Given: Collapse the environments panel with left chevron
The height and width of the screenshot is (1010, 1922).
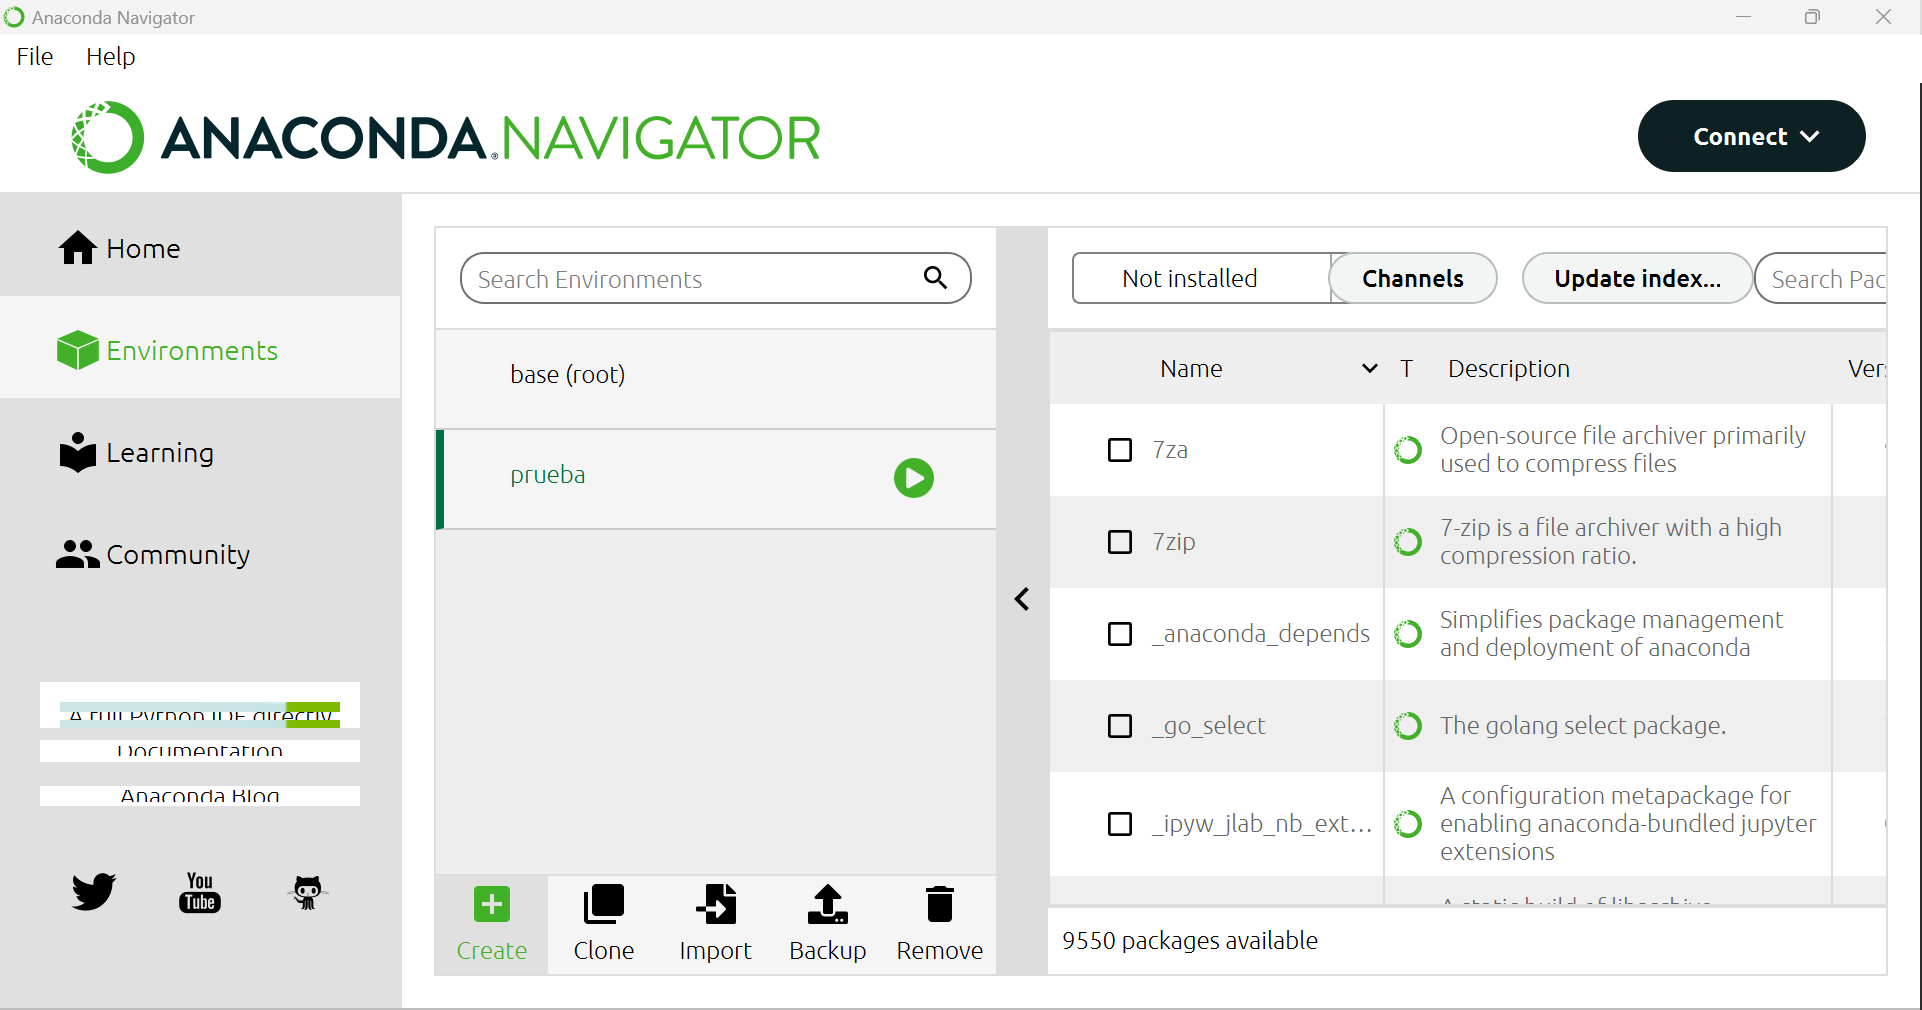Looking at the screenshot, I should (1022, 599).
